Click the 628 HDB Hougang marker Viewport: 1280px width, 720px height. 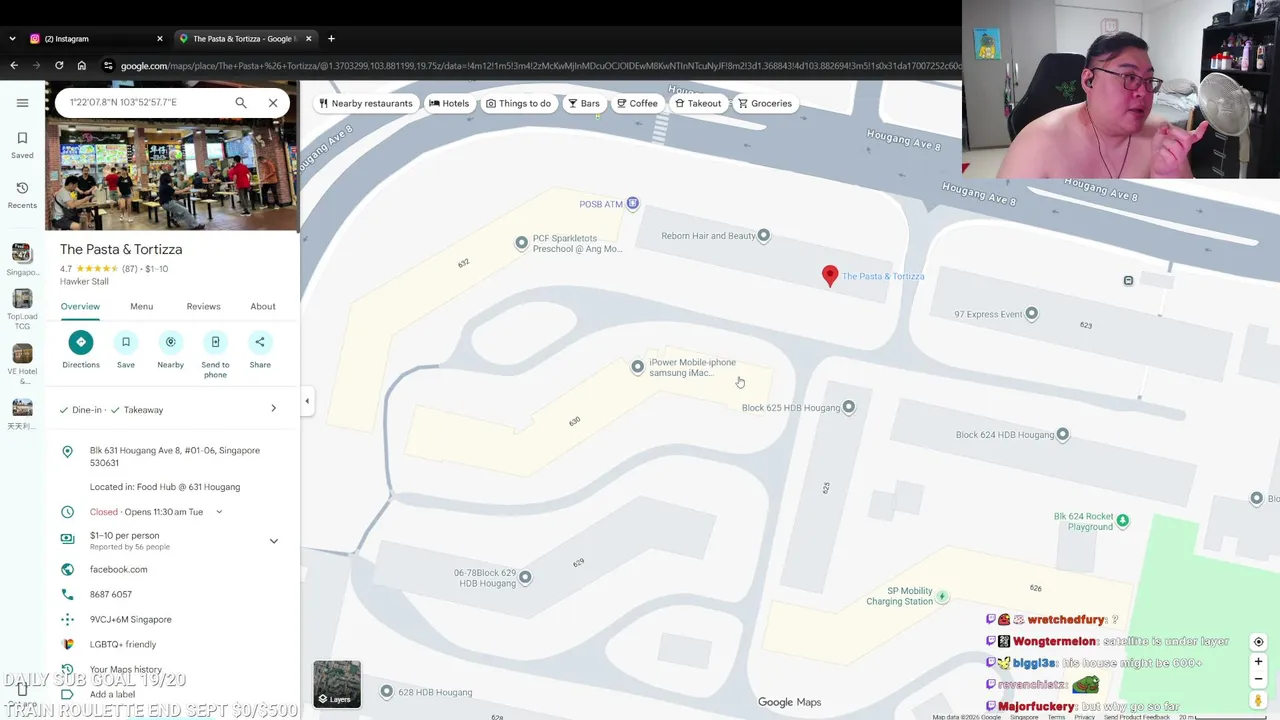387,691
